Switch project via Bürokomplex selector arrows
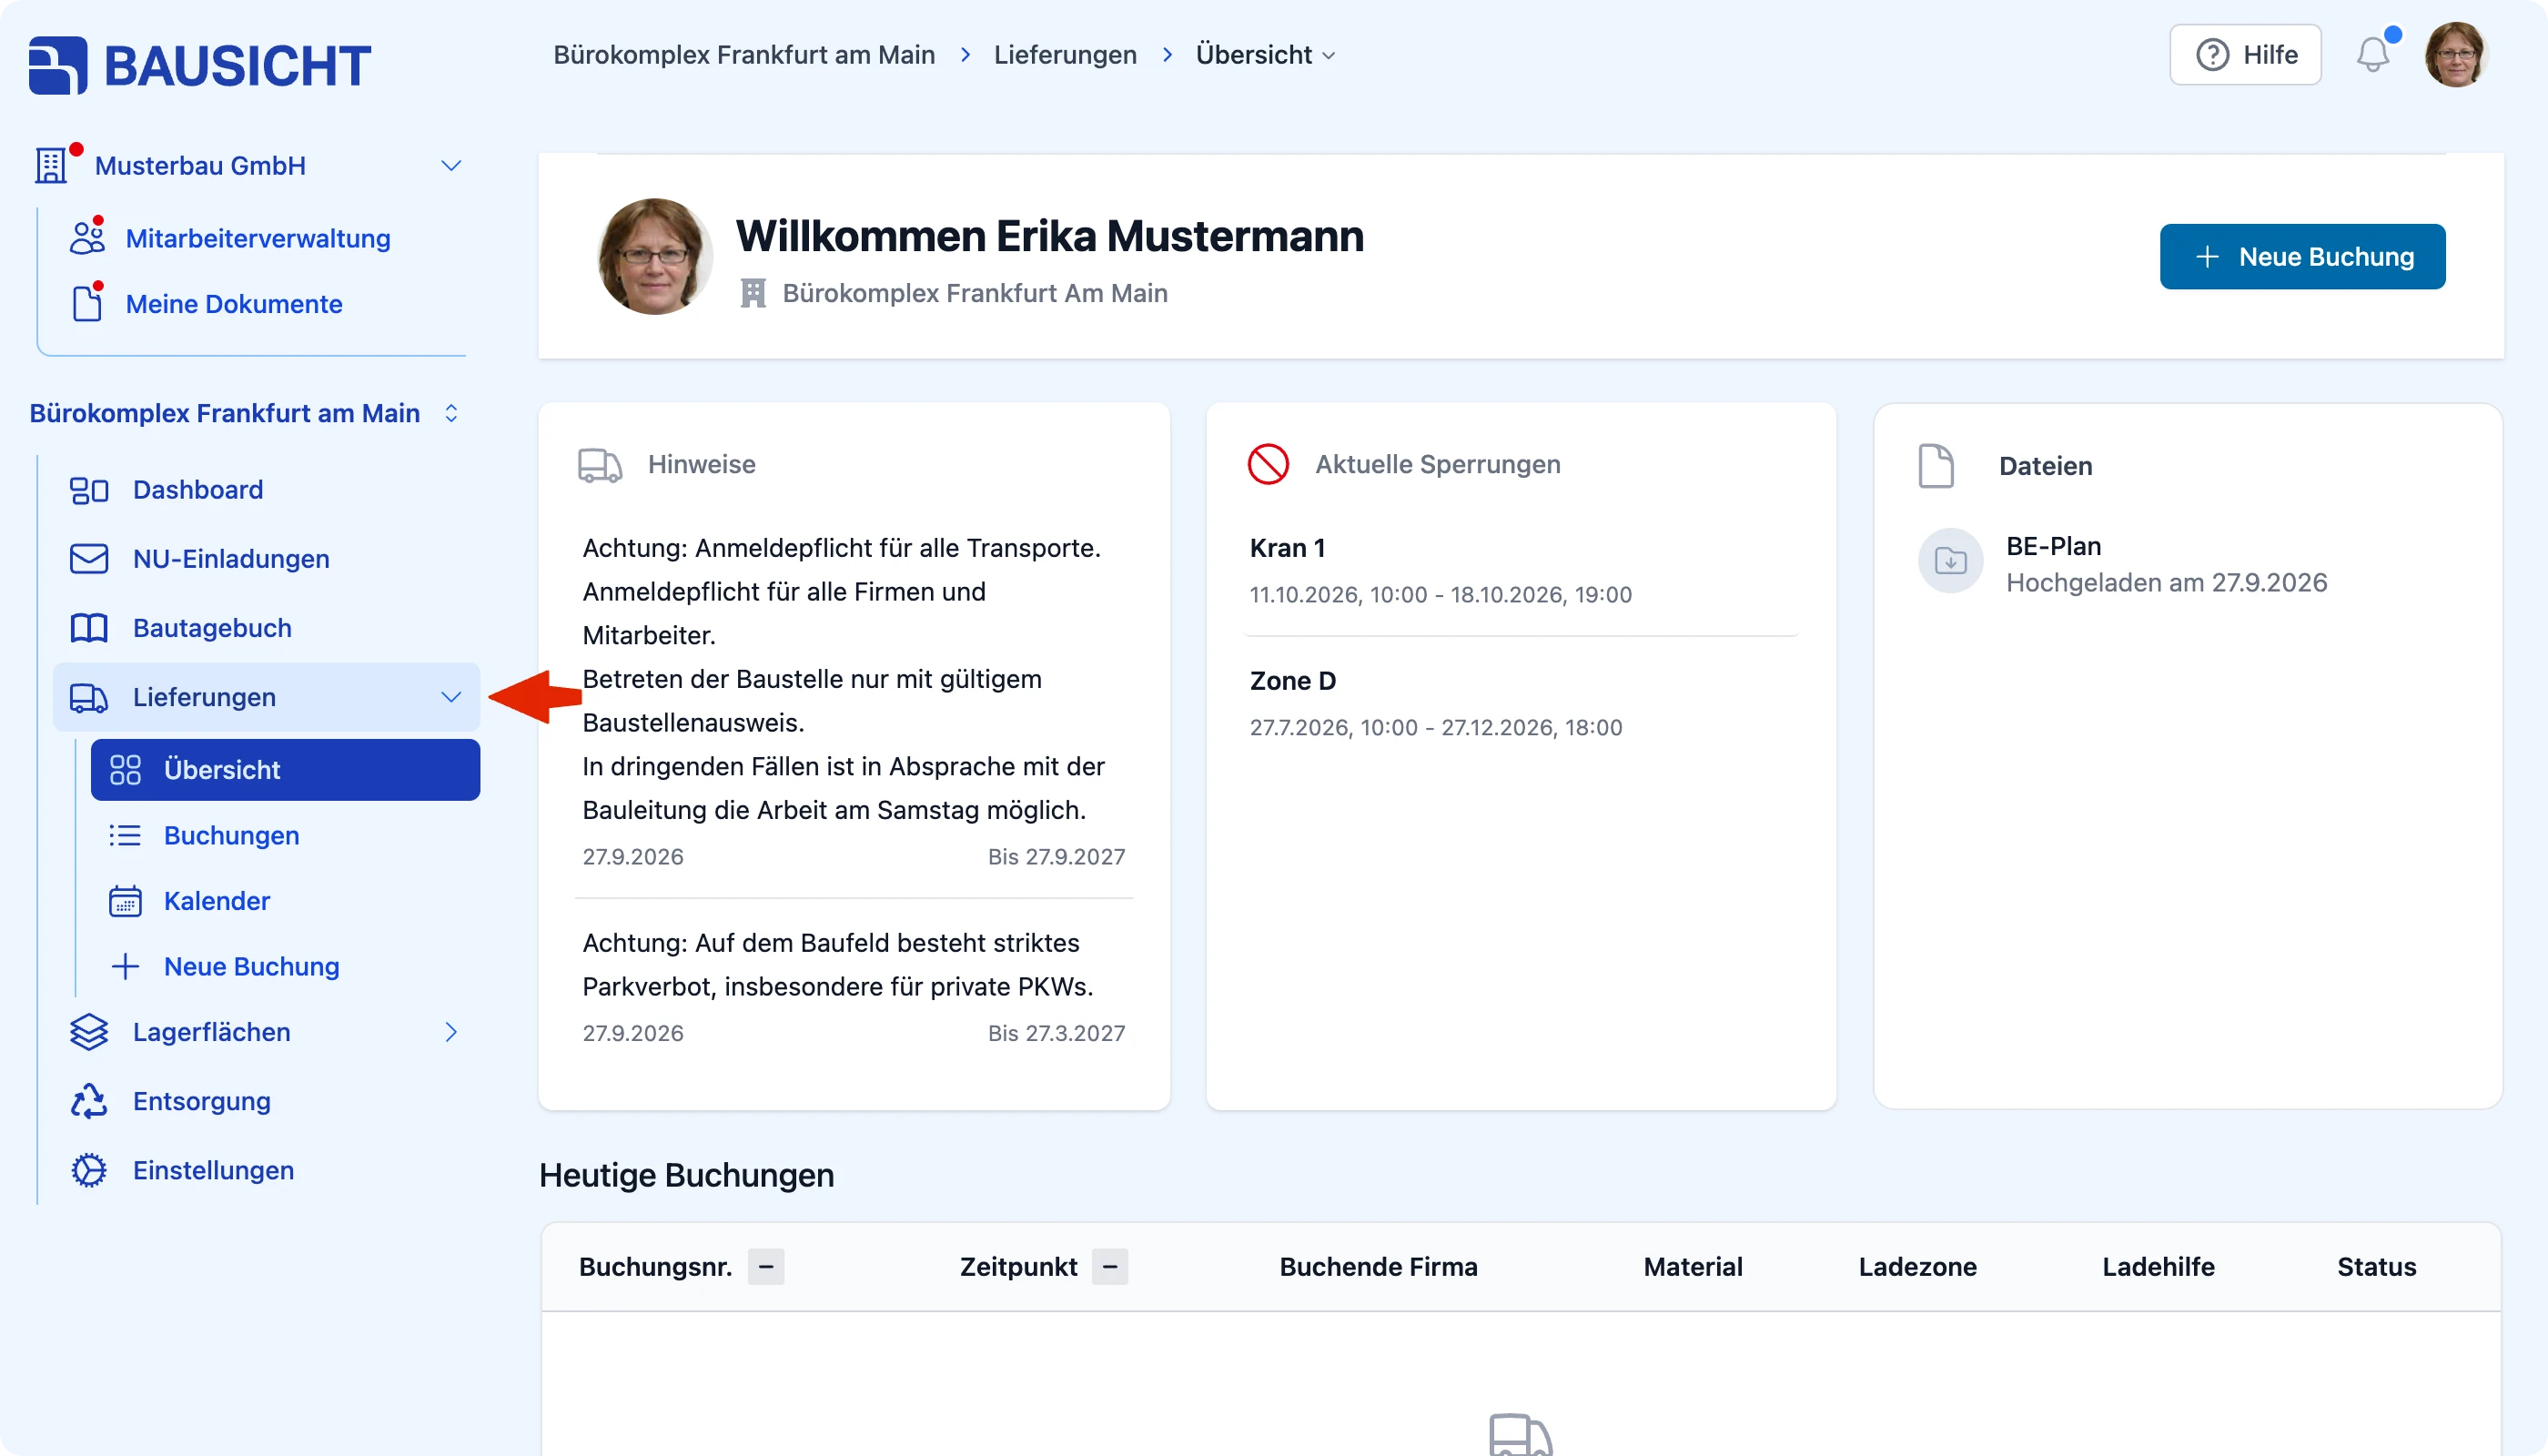2548x1456 pixels. (x=451, y=413)
